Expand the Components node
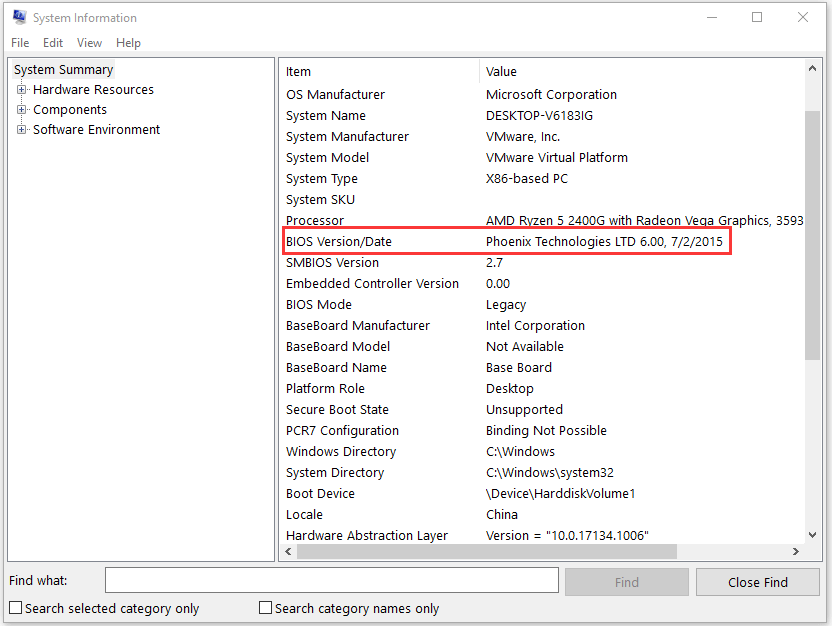 point(21,110)
